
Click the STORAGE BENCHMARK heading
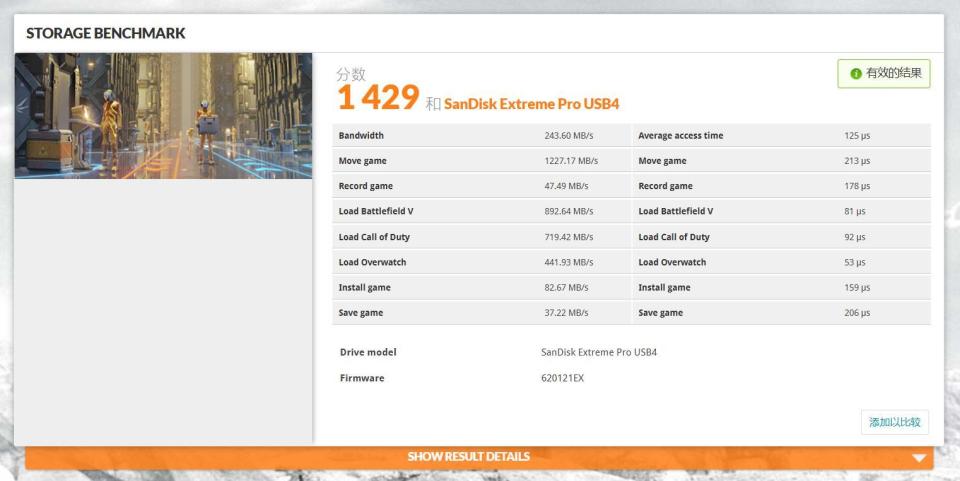pyautogui.click(x=105, y=33)
